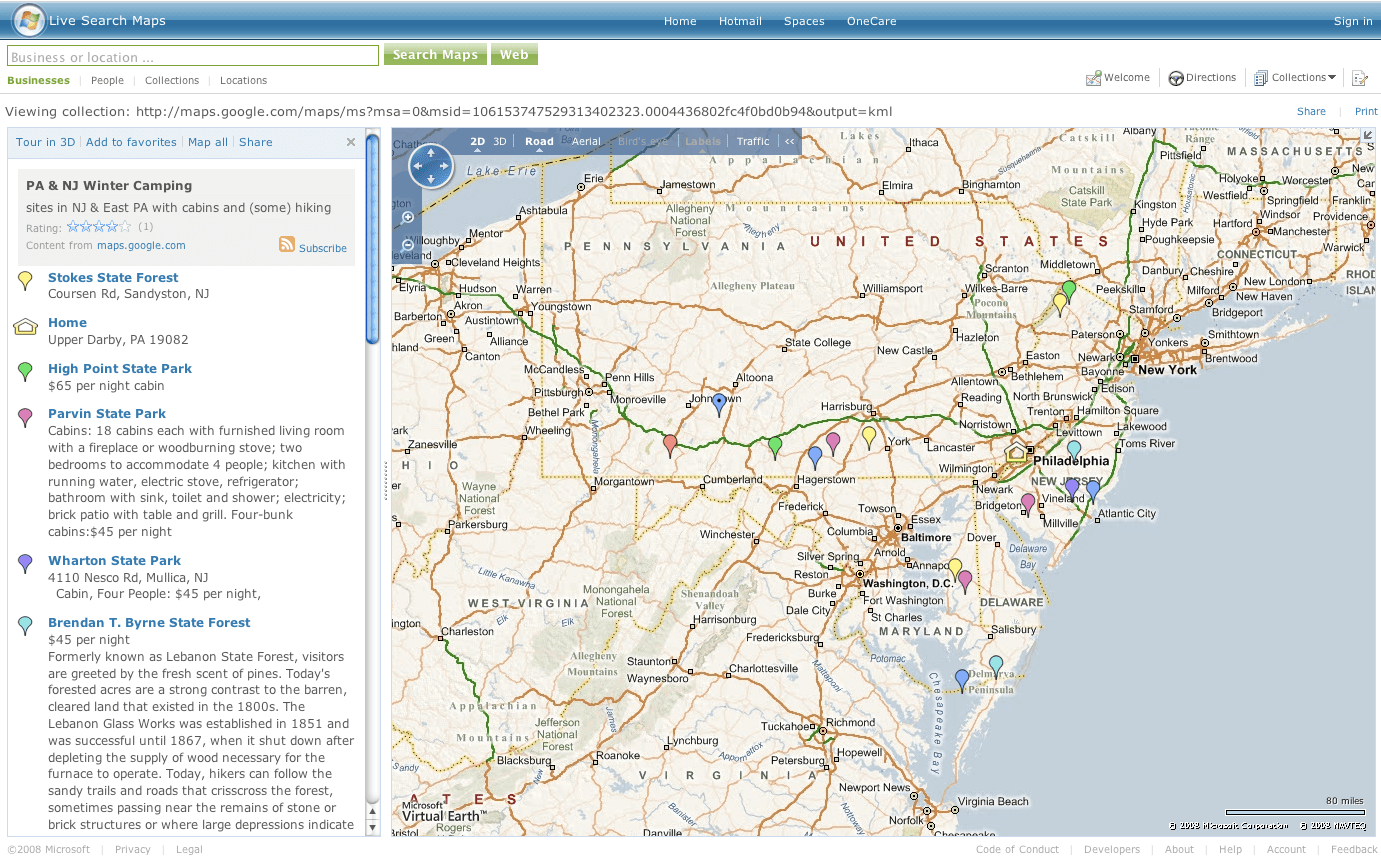The image size is (1381, 860).
Task: Click the panel scrollbar up arrow
Action: click(373, 810)
